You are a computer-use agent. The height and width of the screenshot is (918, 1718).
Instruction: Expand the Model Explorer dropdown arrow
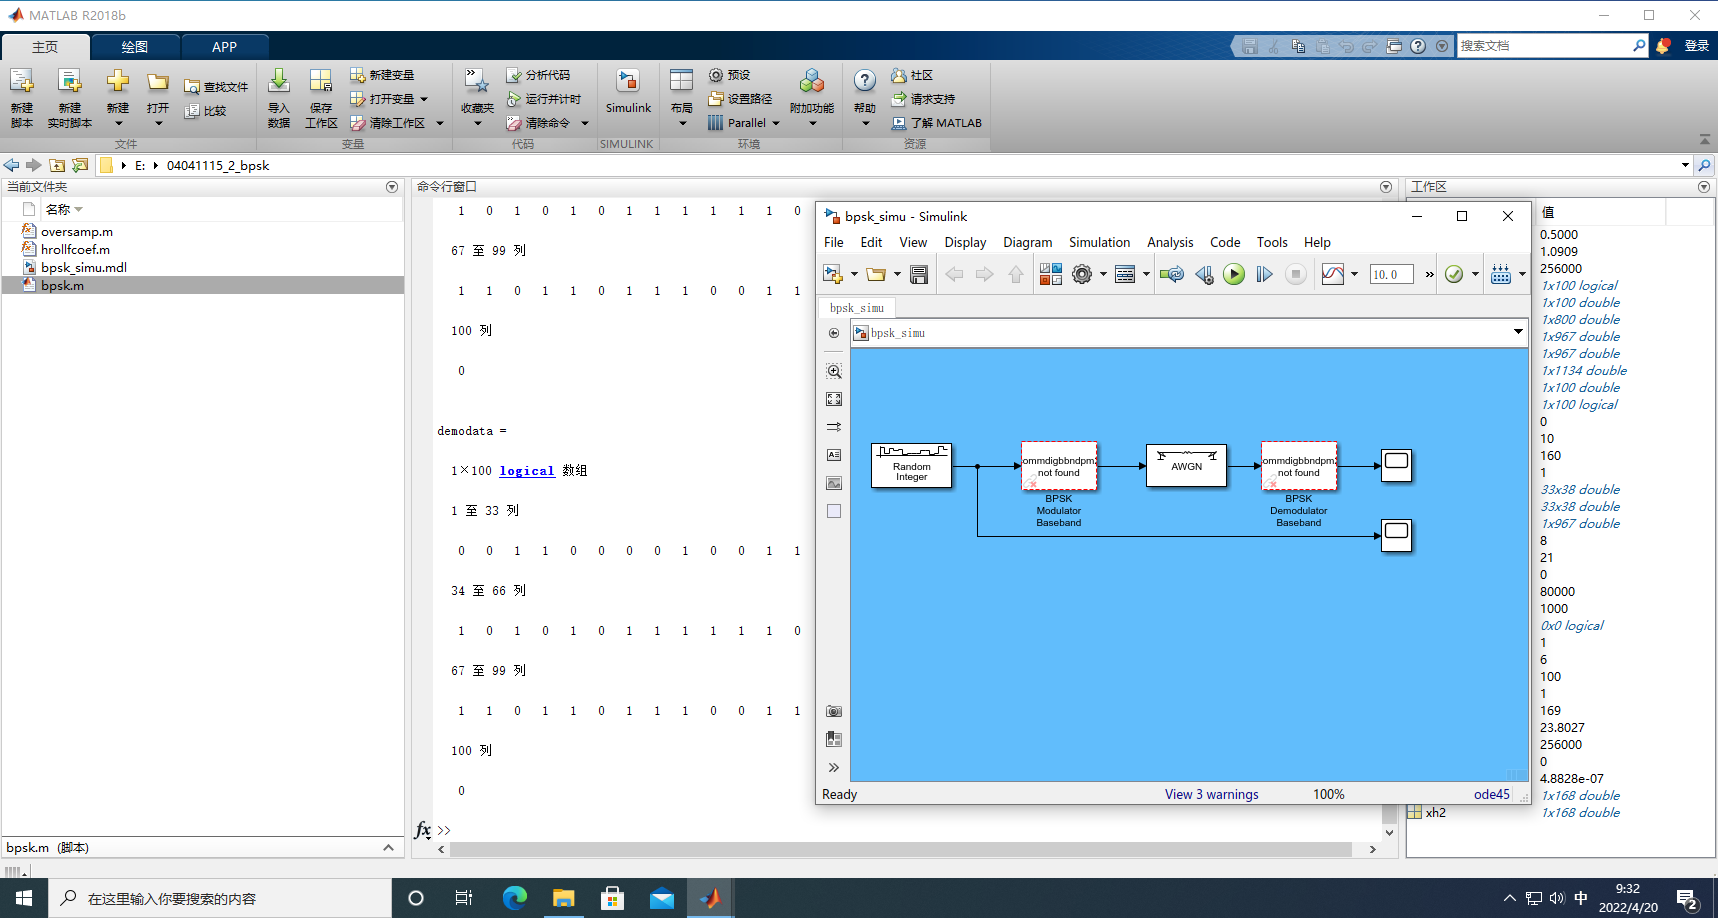pos(1146,274)
